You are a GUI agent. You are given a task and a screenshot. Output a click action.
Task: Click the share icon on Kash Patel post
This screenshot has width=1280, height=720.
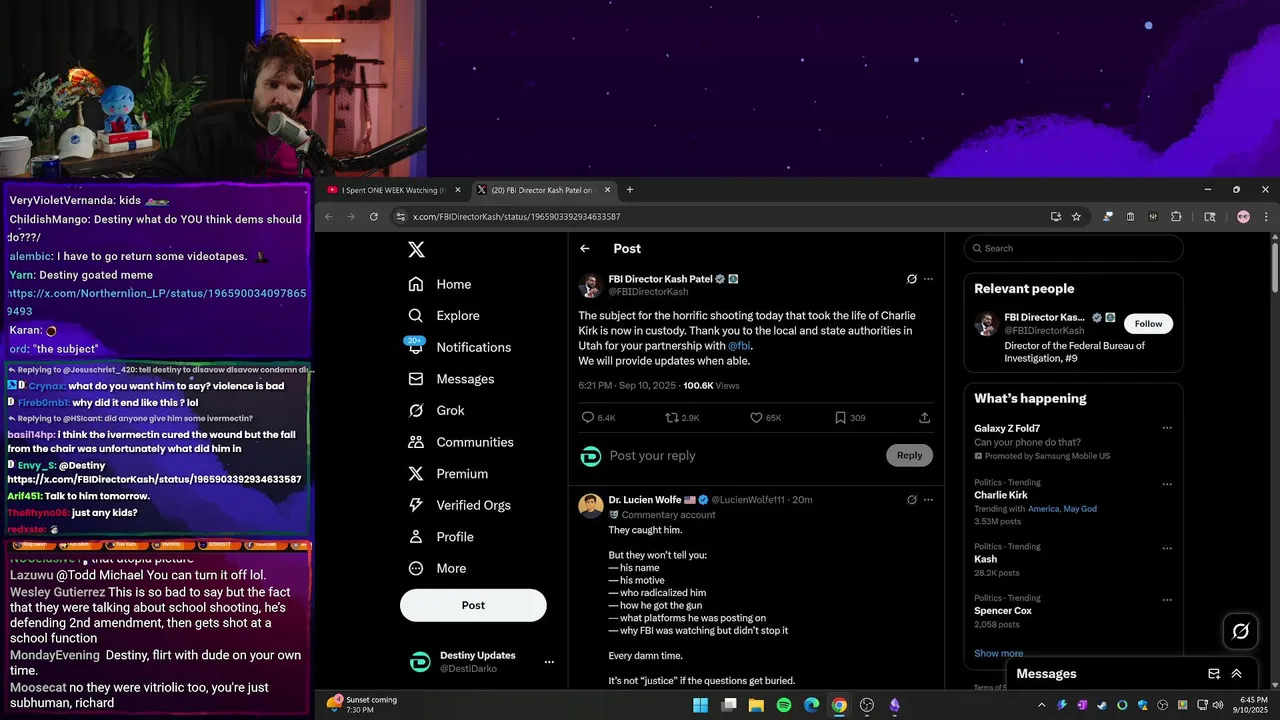pos(924,417)
